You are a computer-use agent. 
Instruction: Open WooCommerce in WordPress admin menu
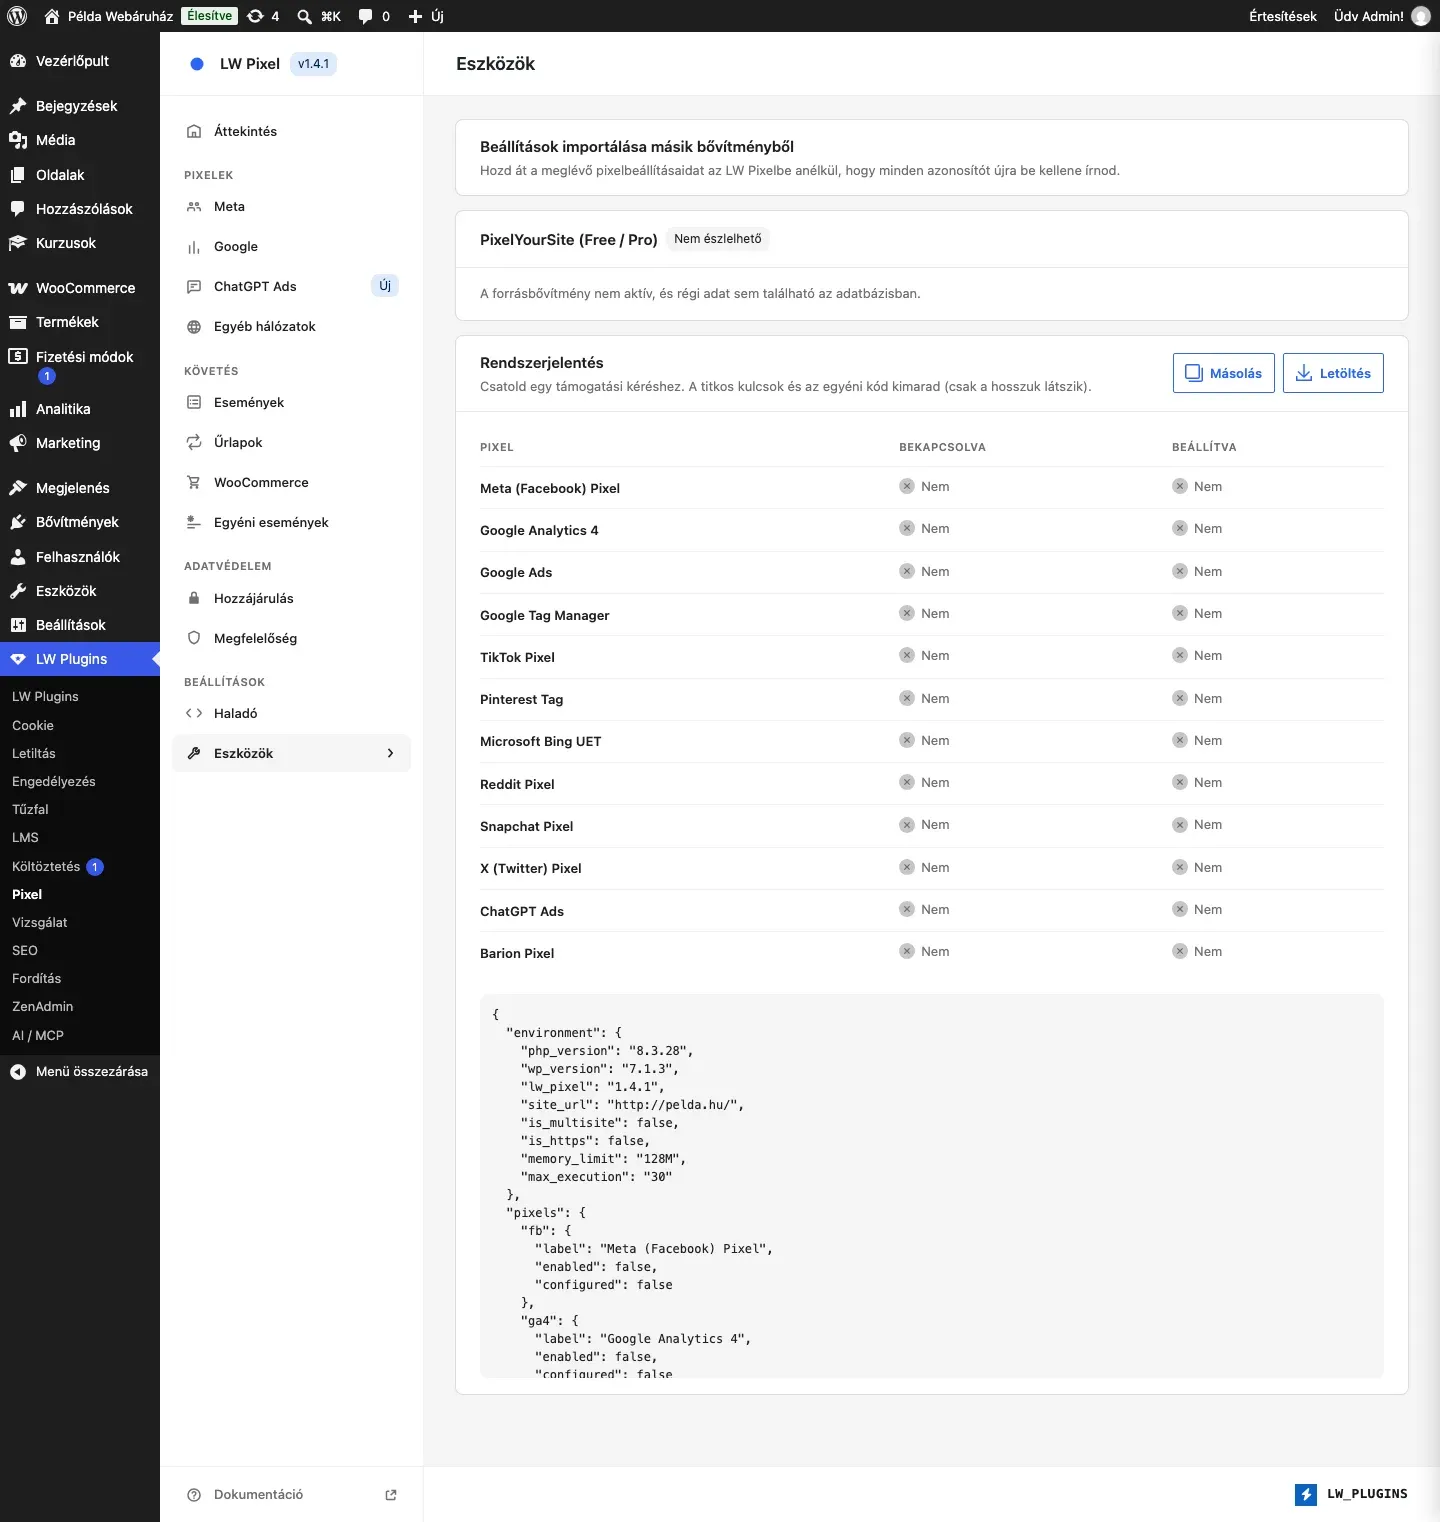coord(80,288)
